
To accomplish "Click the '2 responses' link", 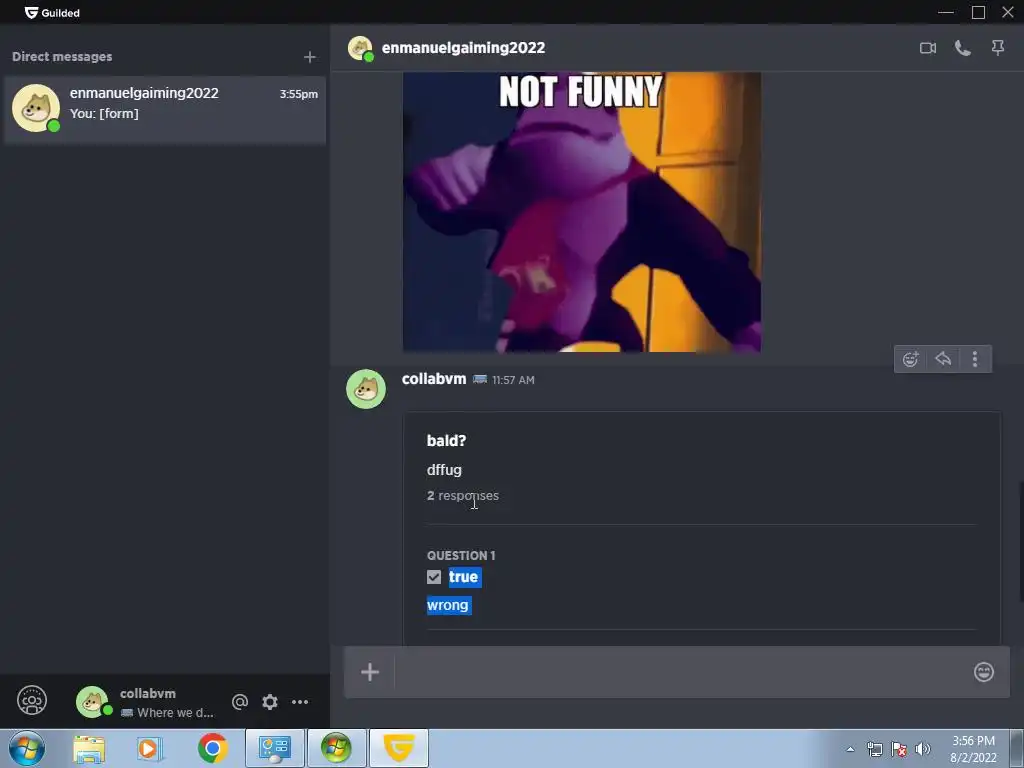I will 463,496.
